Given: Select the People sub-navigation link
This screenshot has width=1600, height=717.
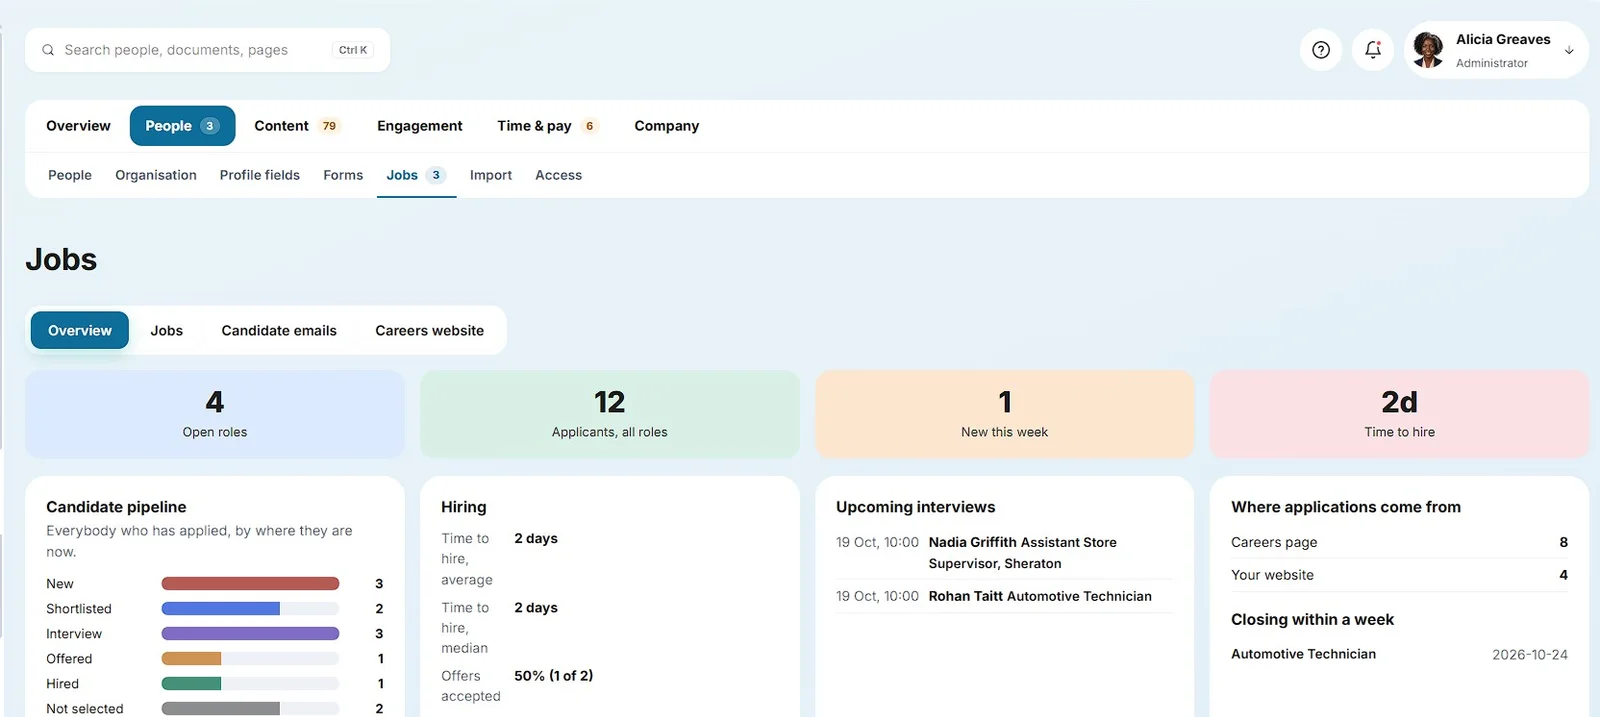Looking at the screenshot, I should pyautogui.click(x=70, y=175).
